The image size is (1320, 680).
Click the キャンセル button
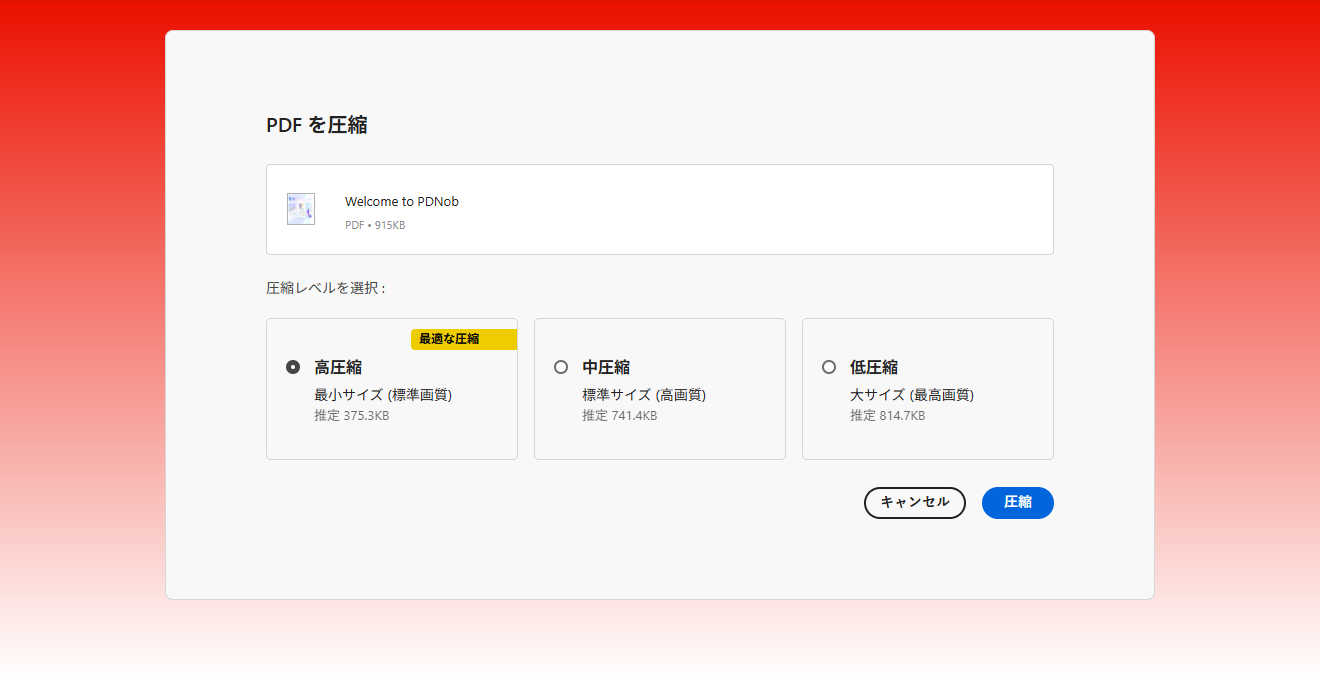(915, 503)
